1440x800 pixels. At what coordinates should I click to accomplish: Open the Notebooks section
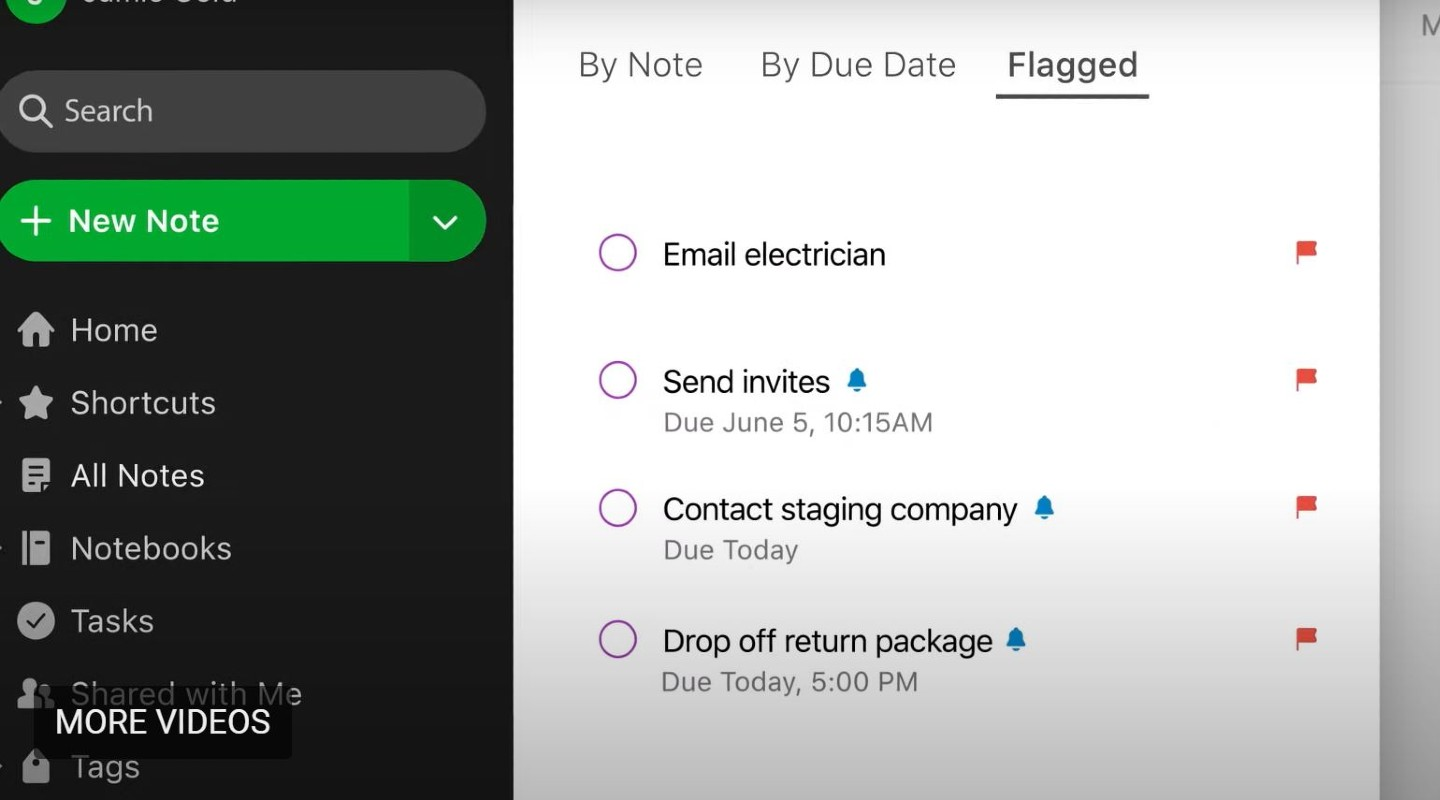35,548
